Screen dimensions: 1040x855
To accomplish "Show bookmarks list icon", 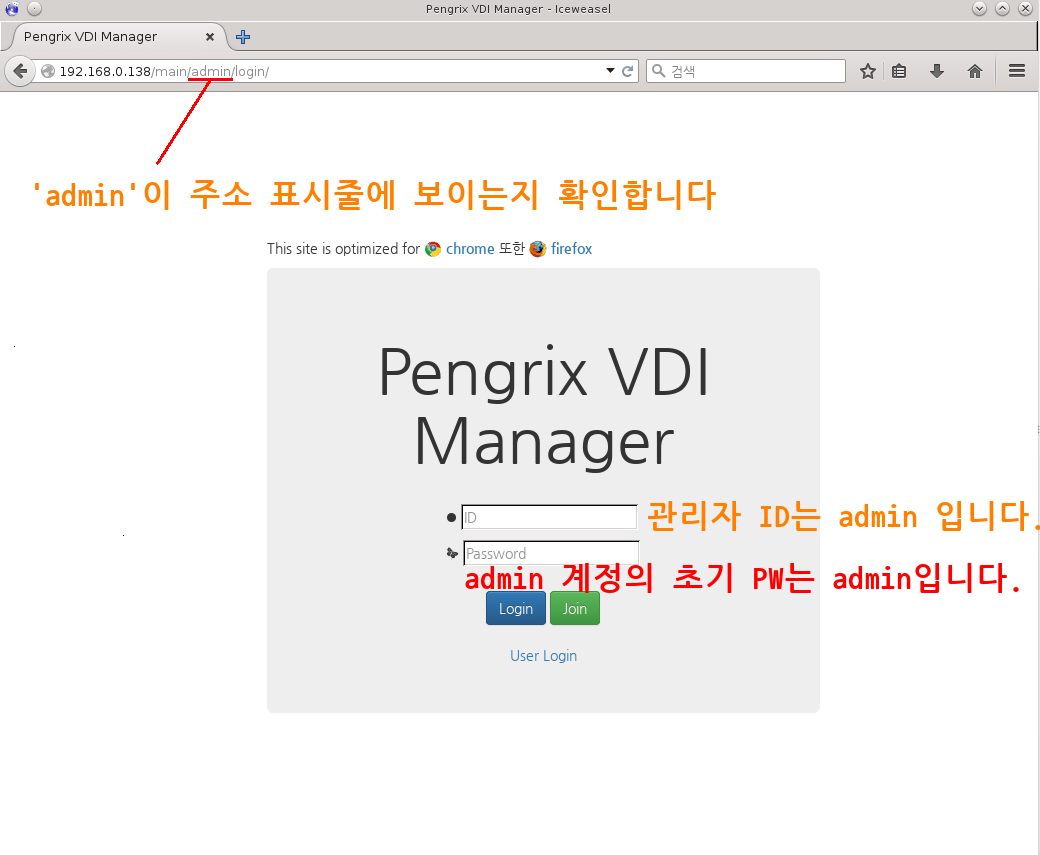I will (899, 71).
